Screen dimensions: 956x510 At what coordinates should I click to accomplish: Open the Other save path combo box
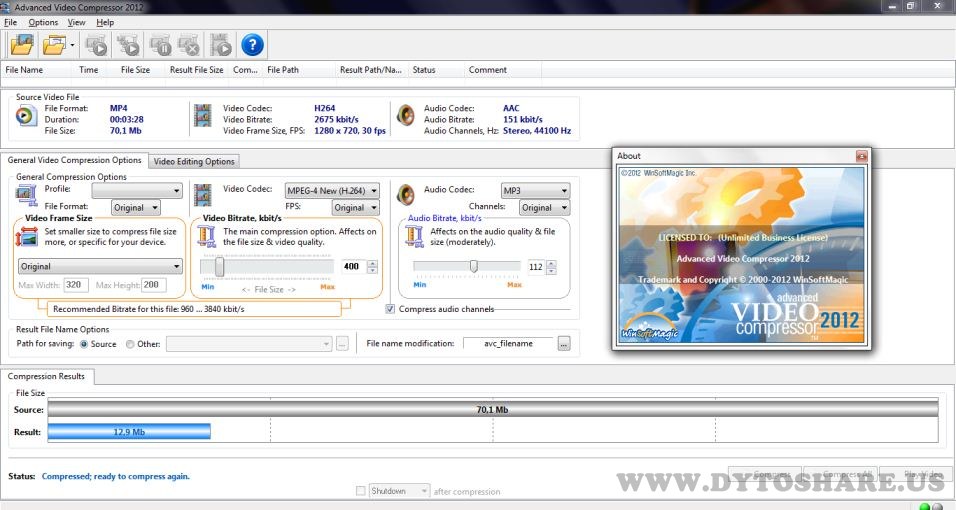click(249, 344)
